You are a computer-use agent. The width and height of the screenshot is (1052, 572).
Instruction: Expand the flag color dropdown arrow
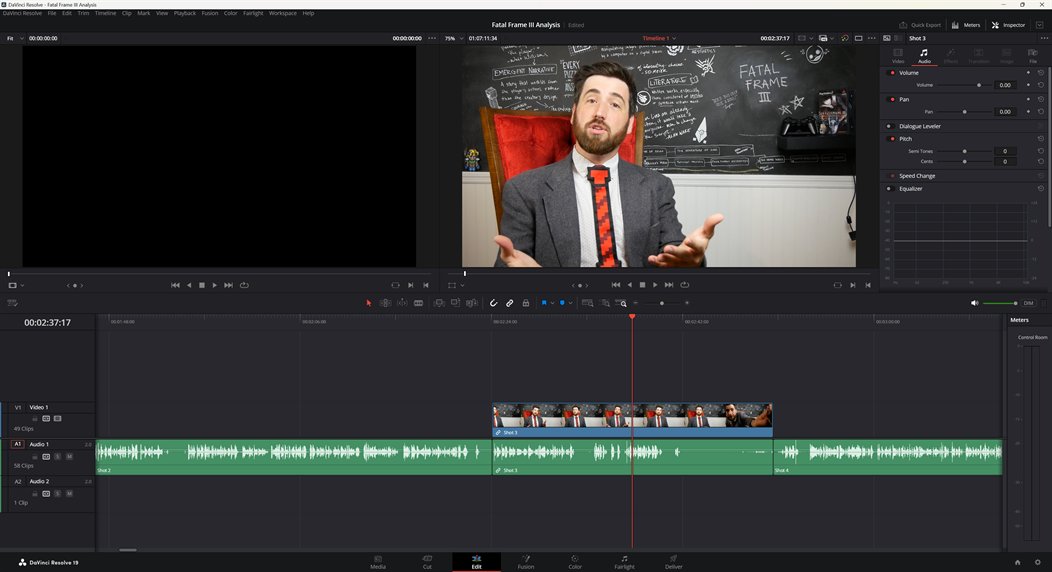[552, 303]
